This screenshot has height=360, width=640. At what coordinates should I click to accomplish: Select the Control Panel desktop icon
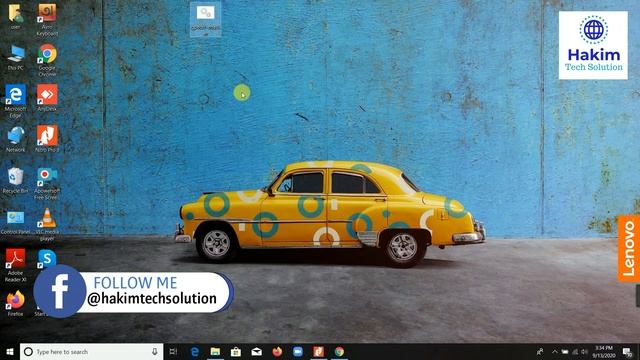point(16,222)
